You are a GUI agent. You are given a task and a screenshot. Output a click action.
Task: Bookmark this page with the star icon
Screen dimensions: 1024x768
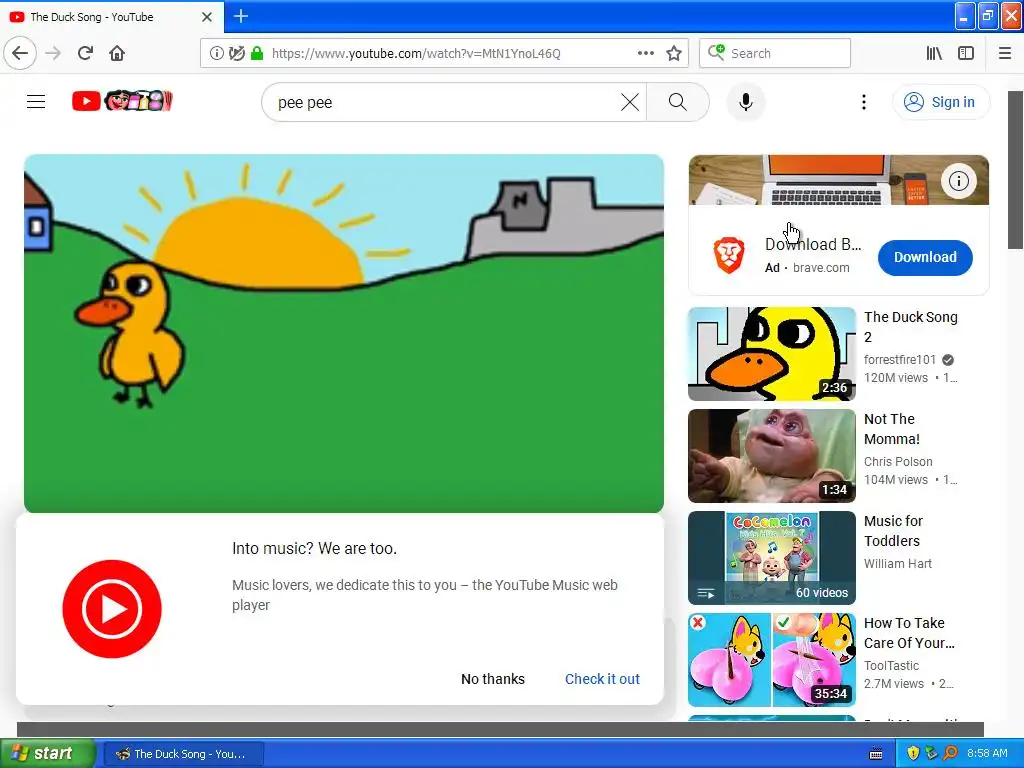(674, 53)
